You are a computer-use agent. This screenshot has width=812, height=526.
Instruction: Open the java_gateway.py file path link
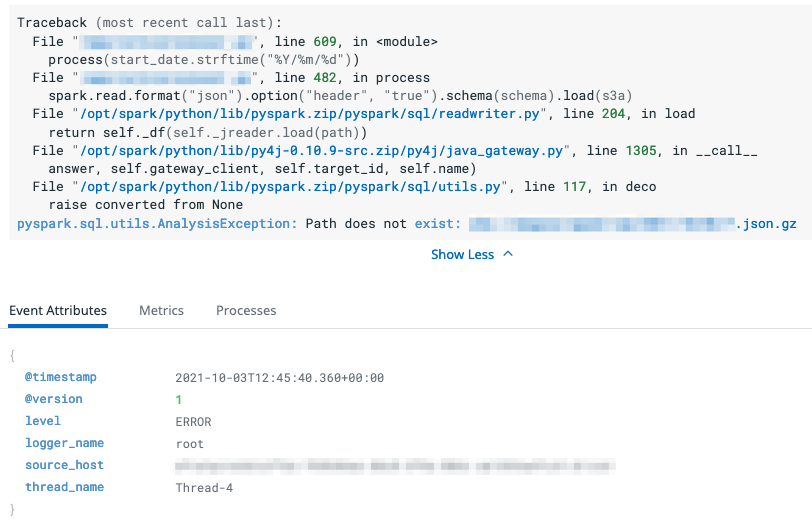pyautogui.click(x=321, y=151)
